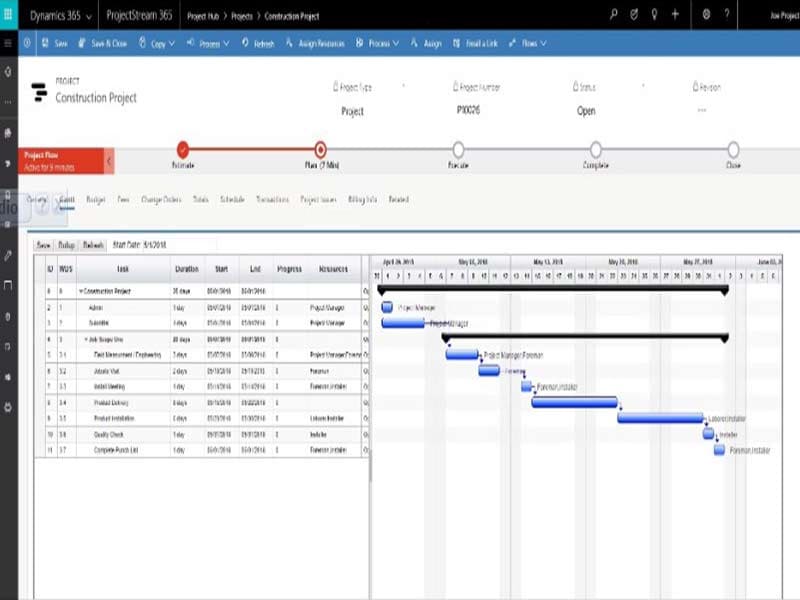Select the Execute stage circle
This screenshot has width=800, height=600.
click(x=458, y=149)
